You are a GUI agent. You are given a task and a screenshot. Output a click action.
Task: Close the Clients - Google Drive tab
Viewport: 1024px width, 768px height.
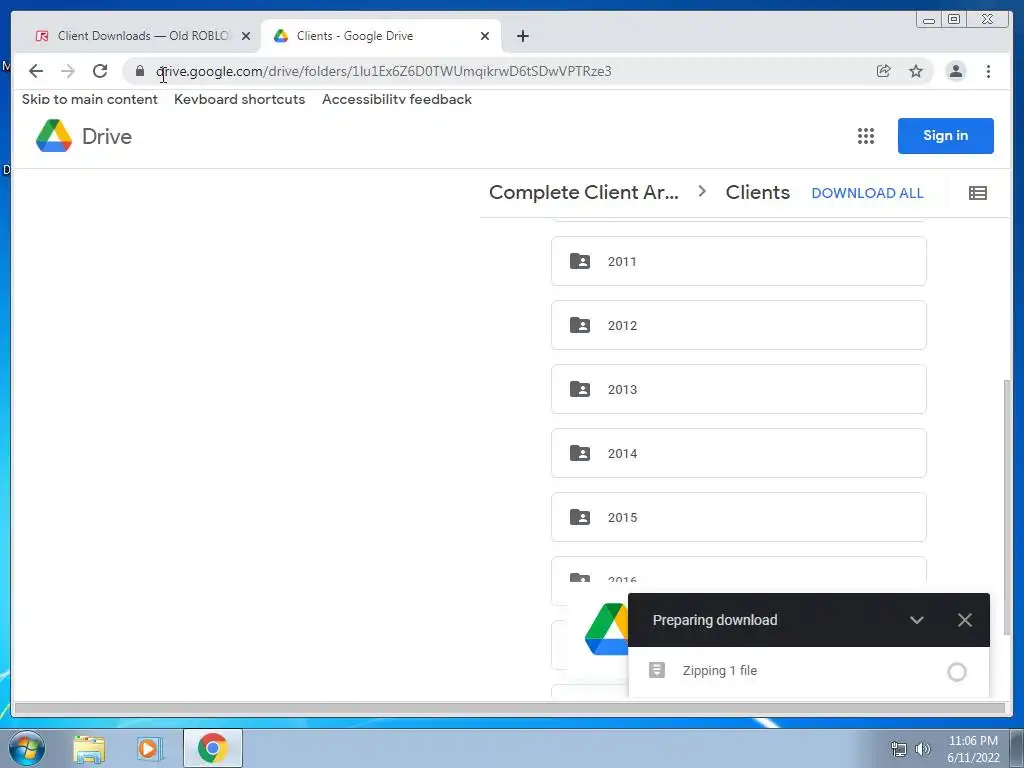click(485, 36)
